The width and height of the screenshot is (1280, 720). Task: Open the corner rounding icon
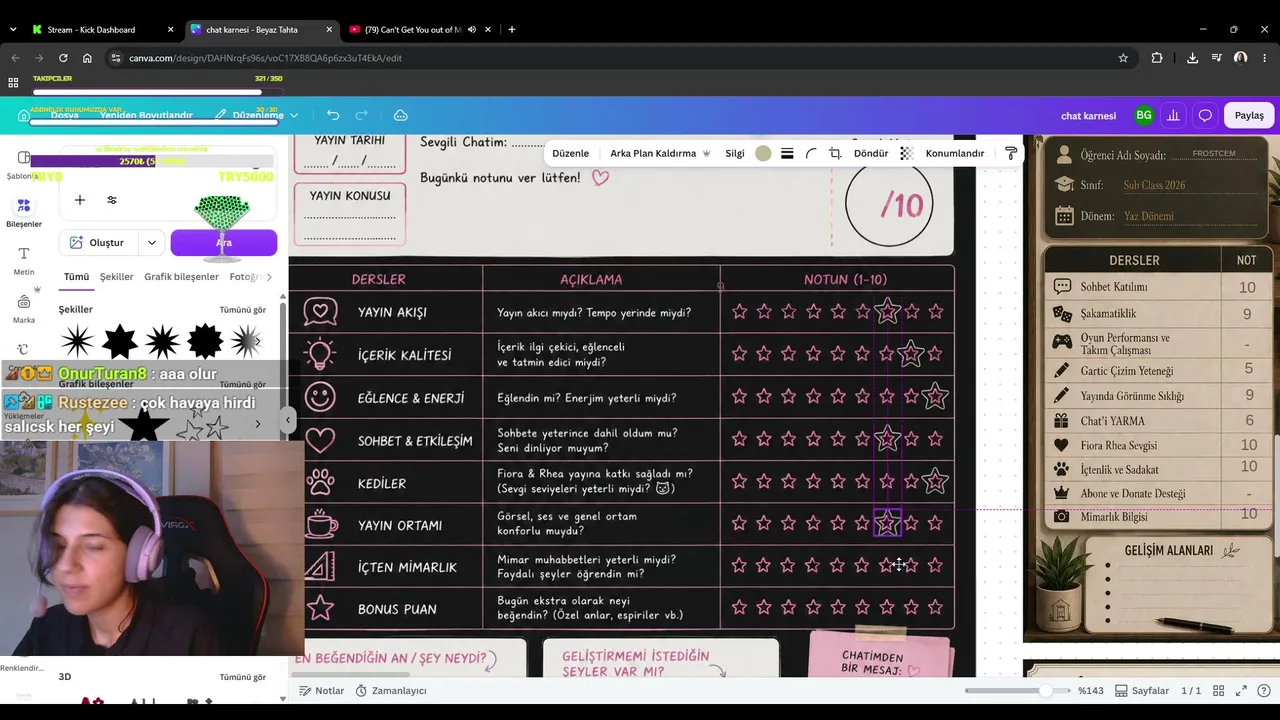(811, 153)
